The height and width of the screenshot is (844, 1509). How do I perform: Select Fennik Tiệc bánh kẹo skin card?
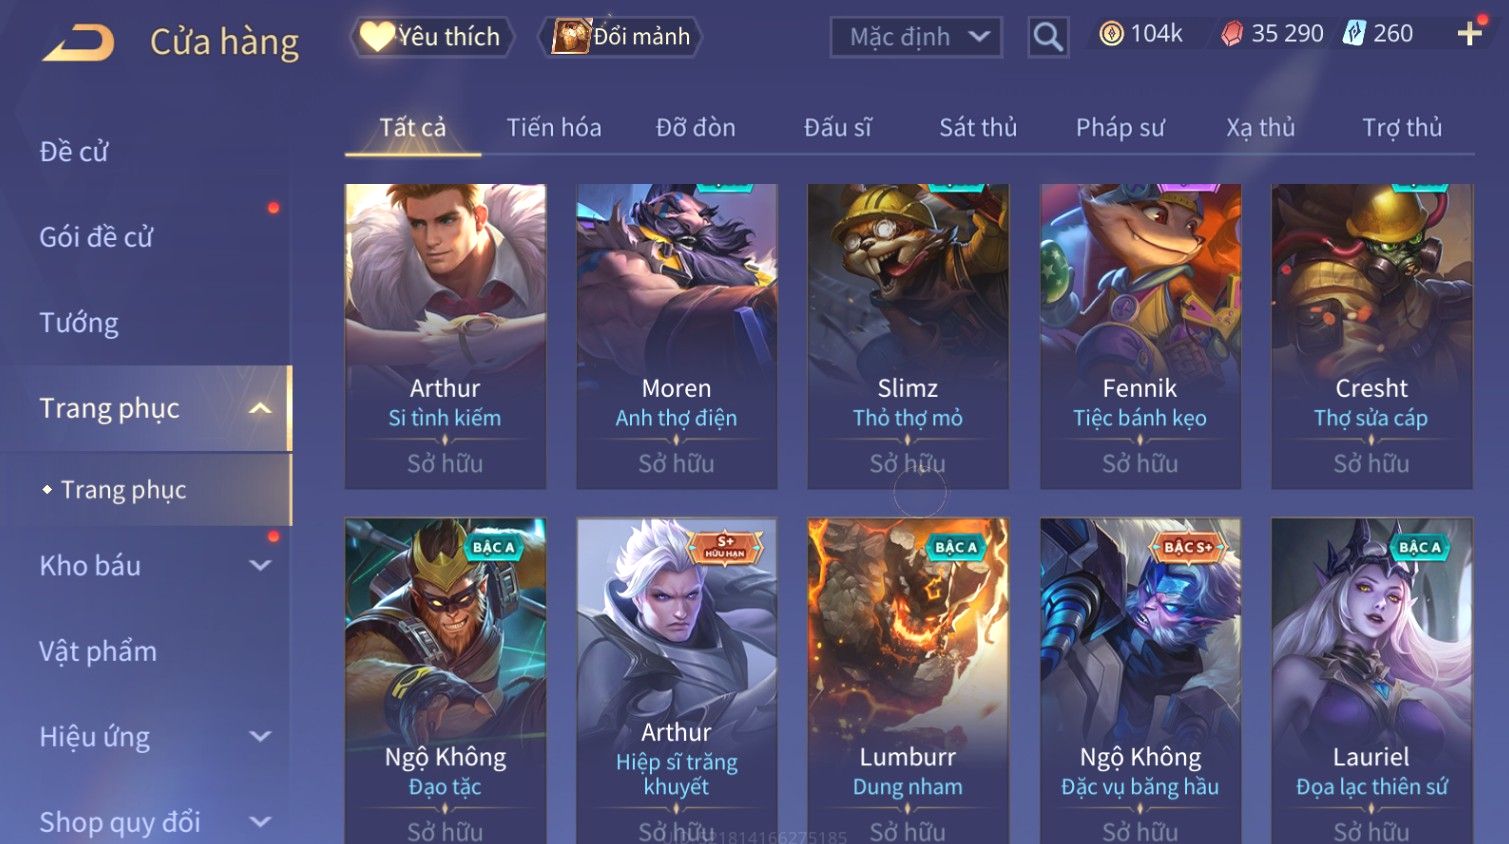point(1140,336)
